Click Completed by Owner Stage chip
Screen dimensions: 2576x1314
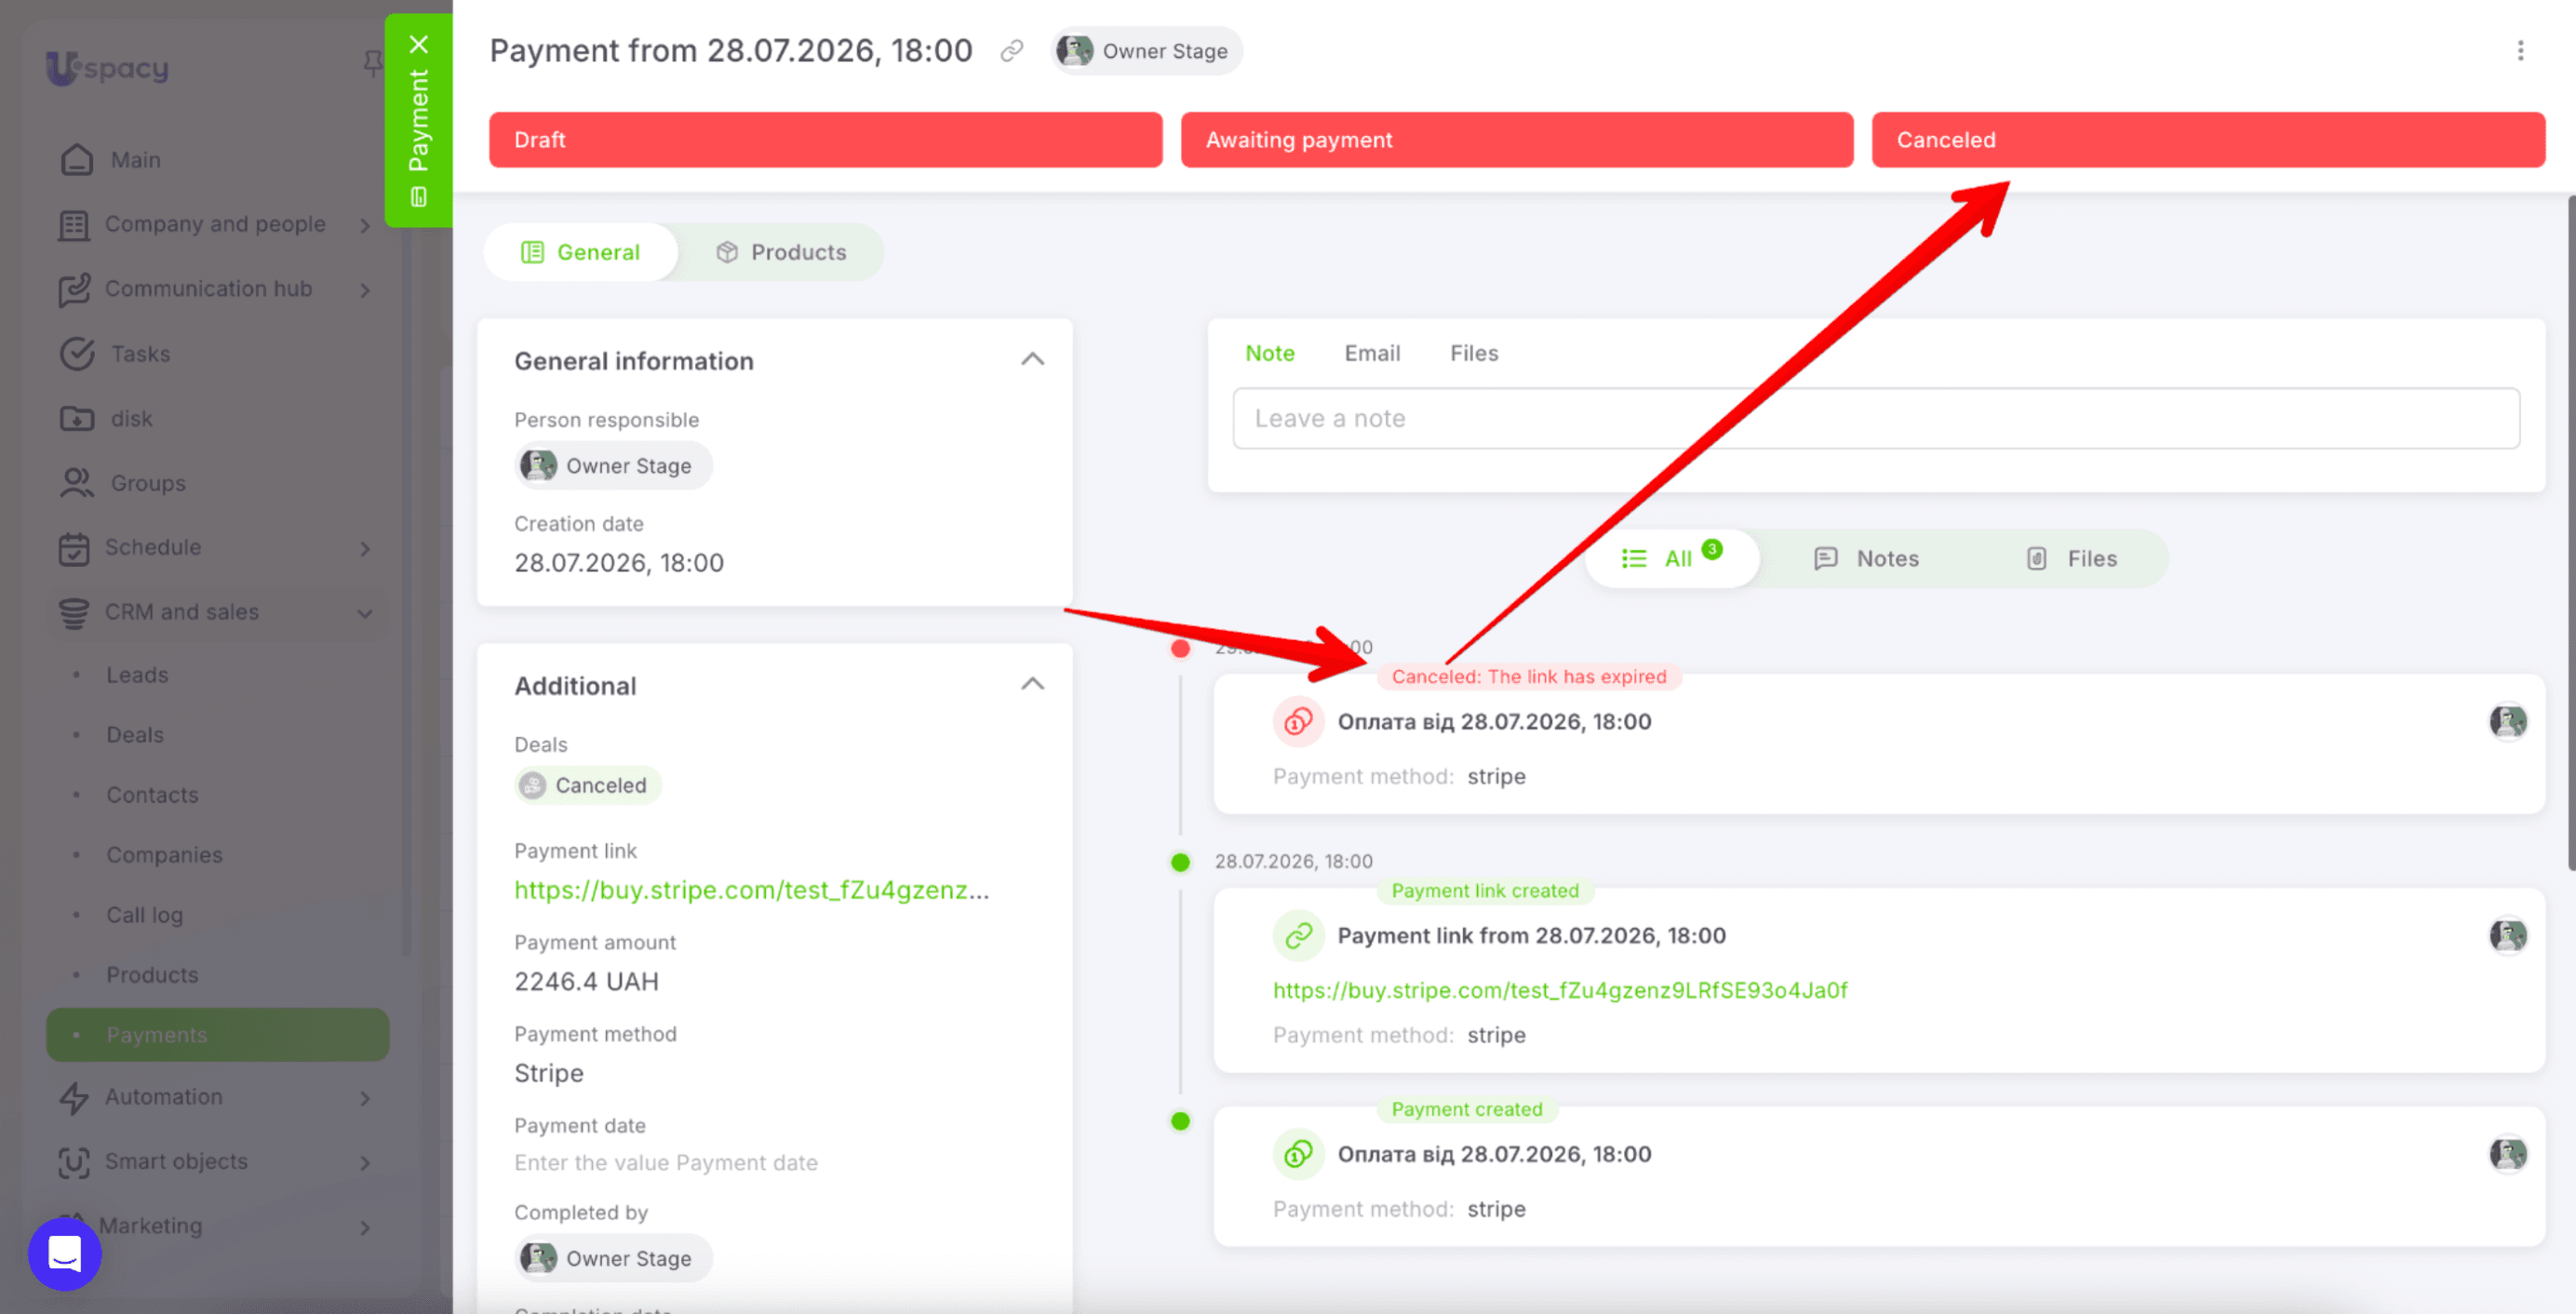613,1258
